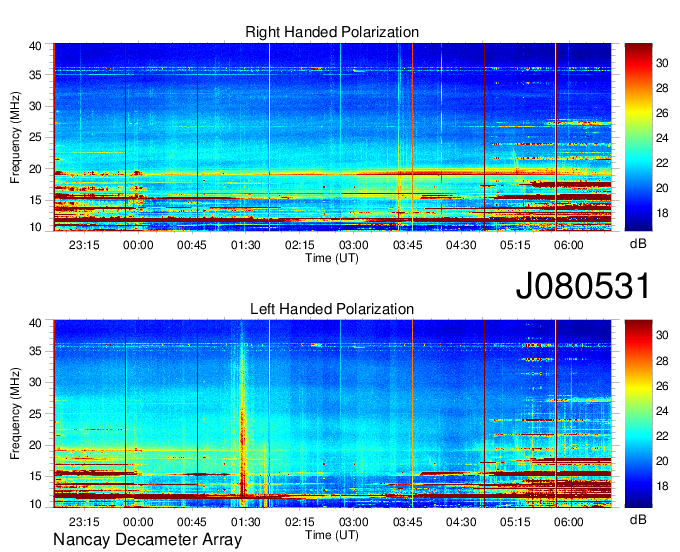This screenshot has width=680, height=552.
Task: Click the 15 MHz tick of Right Handed plot
Action: [35, 200]
